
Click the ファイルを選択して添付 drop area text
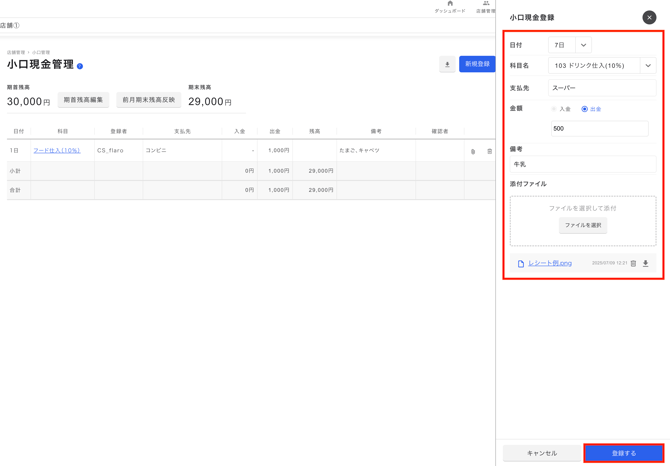point(582,208)
